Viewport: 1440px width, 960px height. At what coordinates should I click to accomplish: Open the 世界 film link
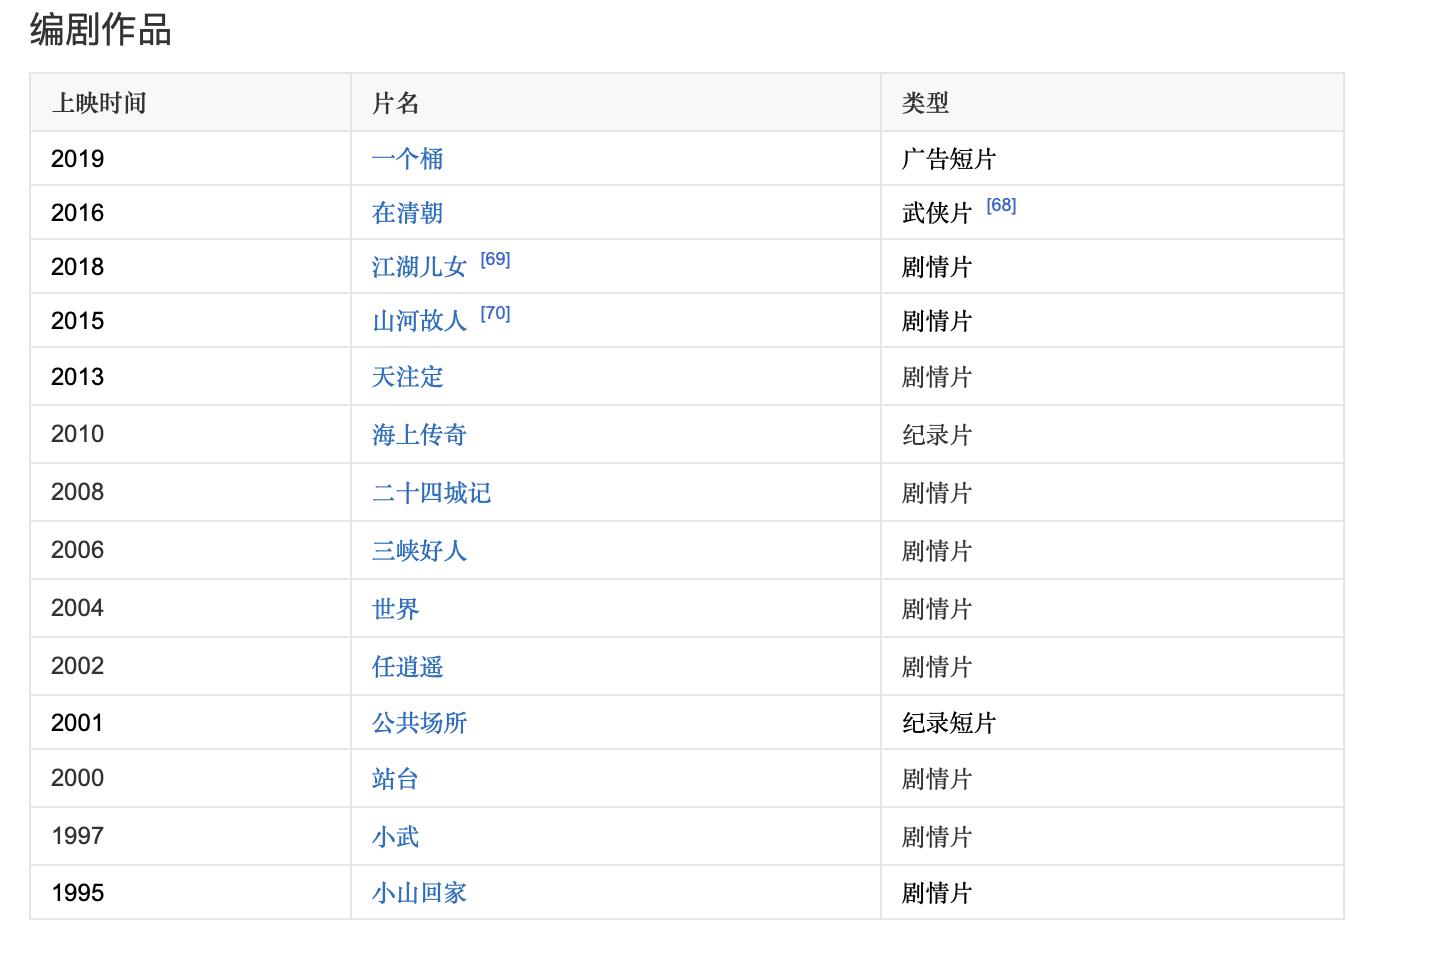pyautogui.click(x=395, y=609)
